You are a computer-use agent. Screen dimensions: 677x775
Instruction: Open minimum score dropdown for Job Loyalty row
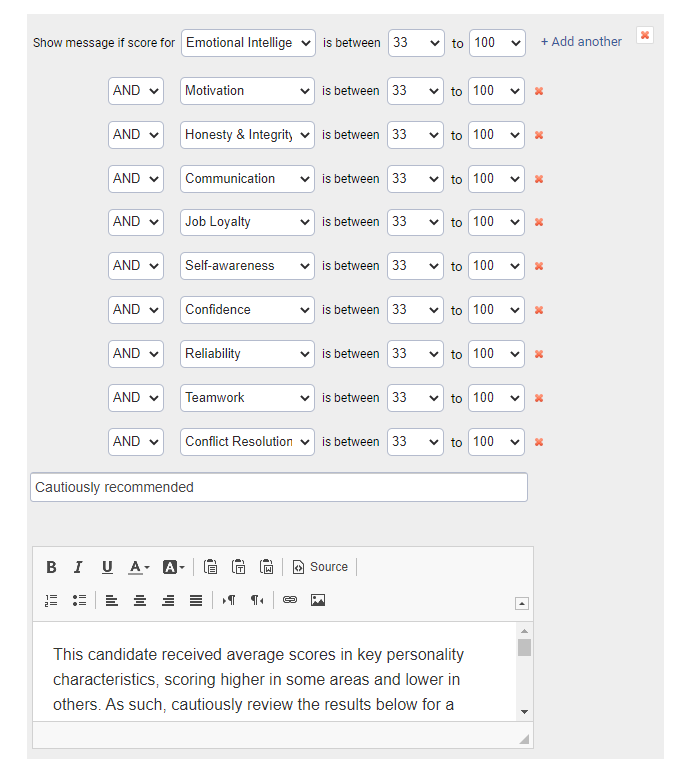pyautogui.click(x=415, y=222)
